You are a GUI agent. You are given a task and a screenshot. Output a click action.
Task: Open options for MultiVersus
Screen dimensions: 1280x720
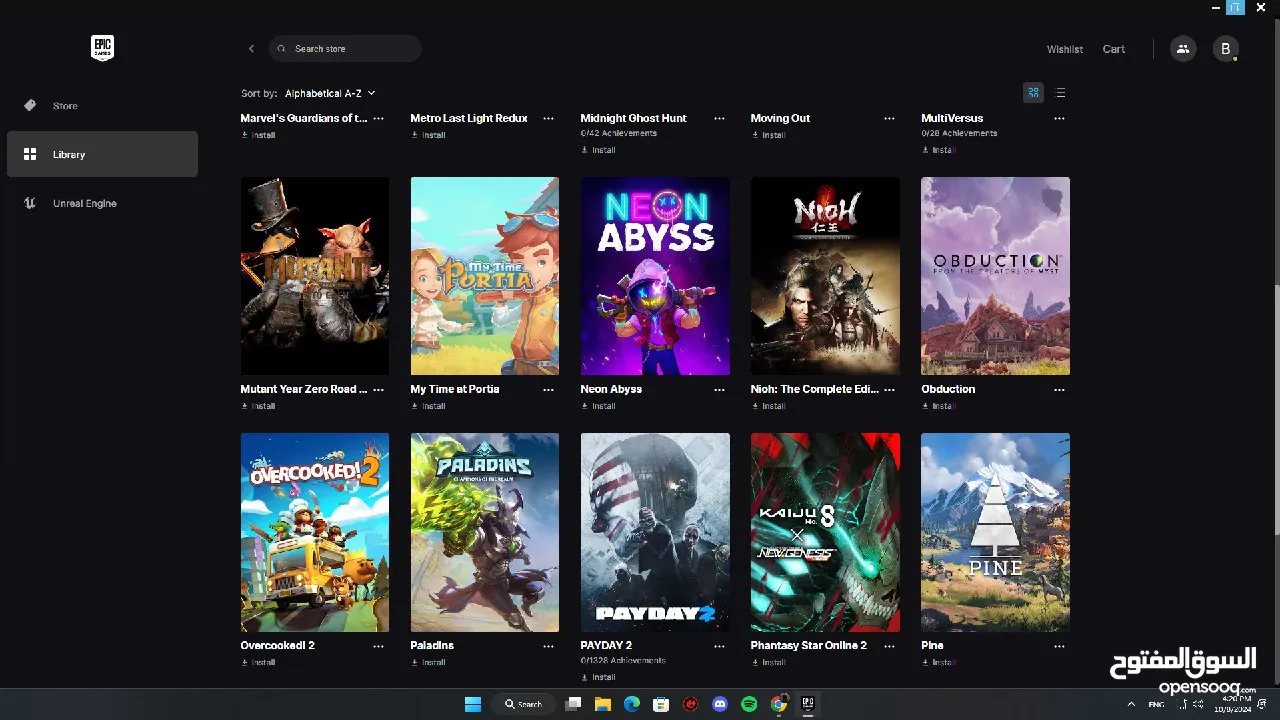click(x=1059, y=118)
